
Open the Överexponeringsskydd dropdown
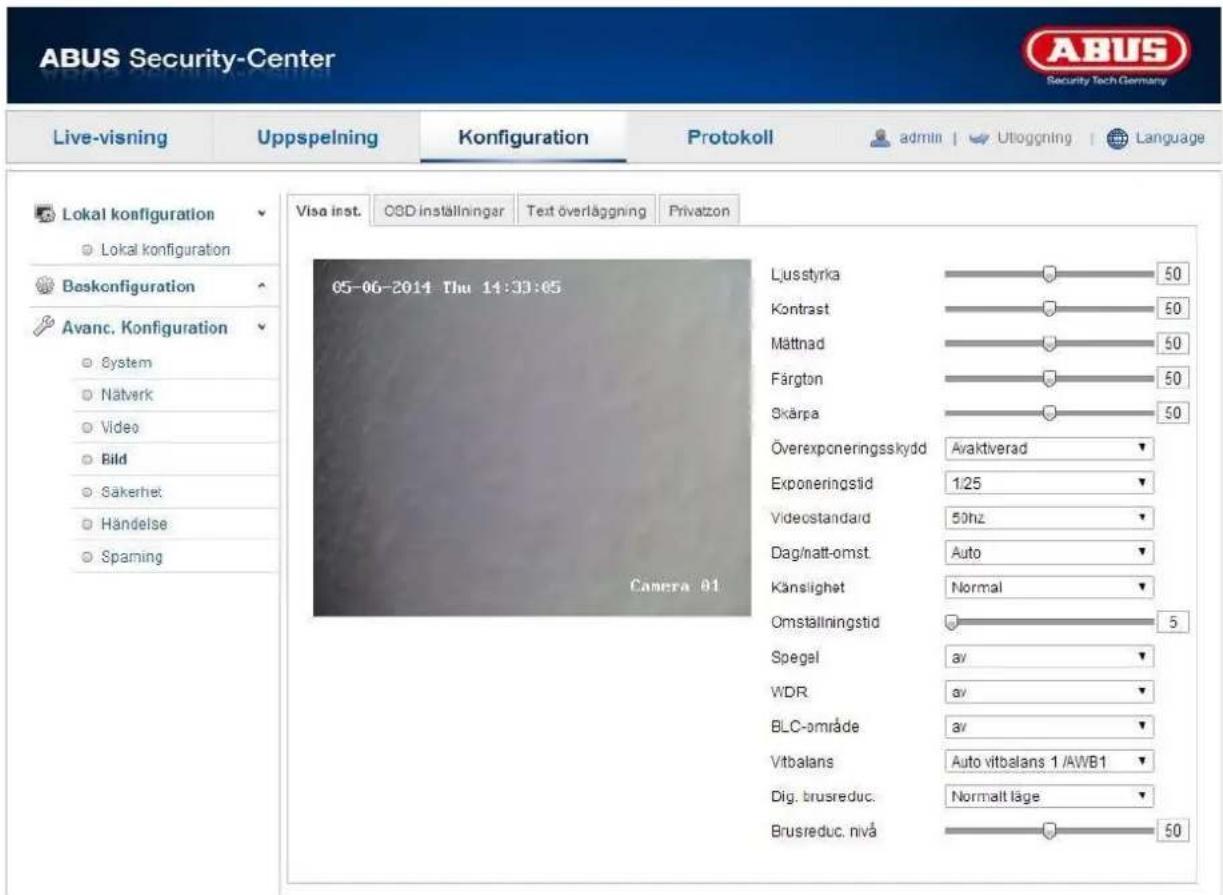click(1049, 449)
